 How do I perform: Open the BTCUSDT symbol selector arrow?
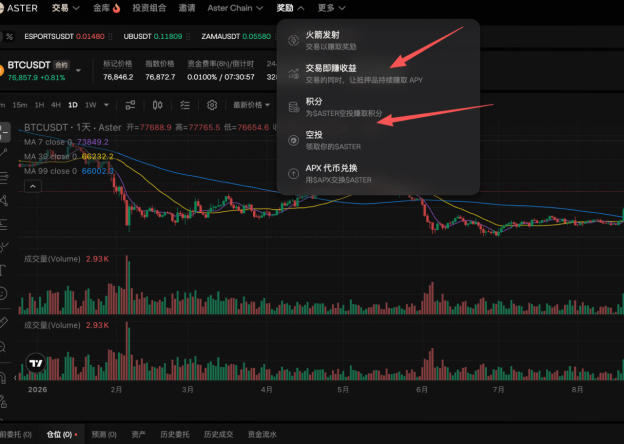tap(78, 70)
